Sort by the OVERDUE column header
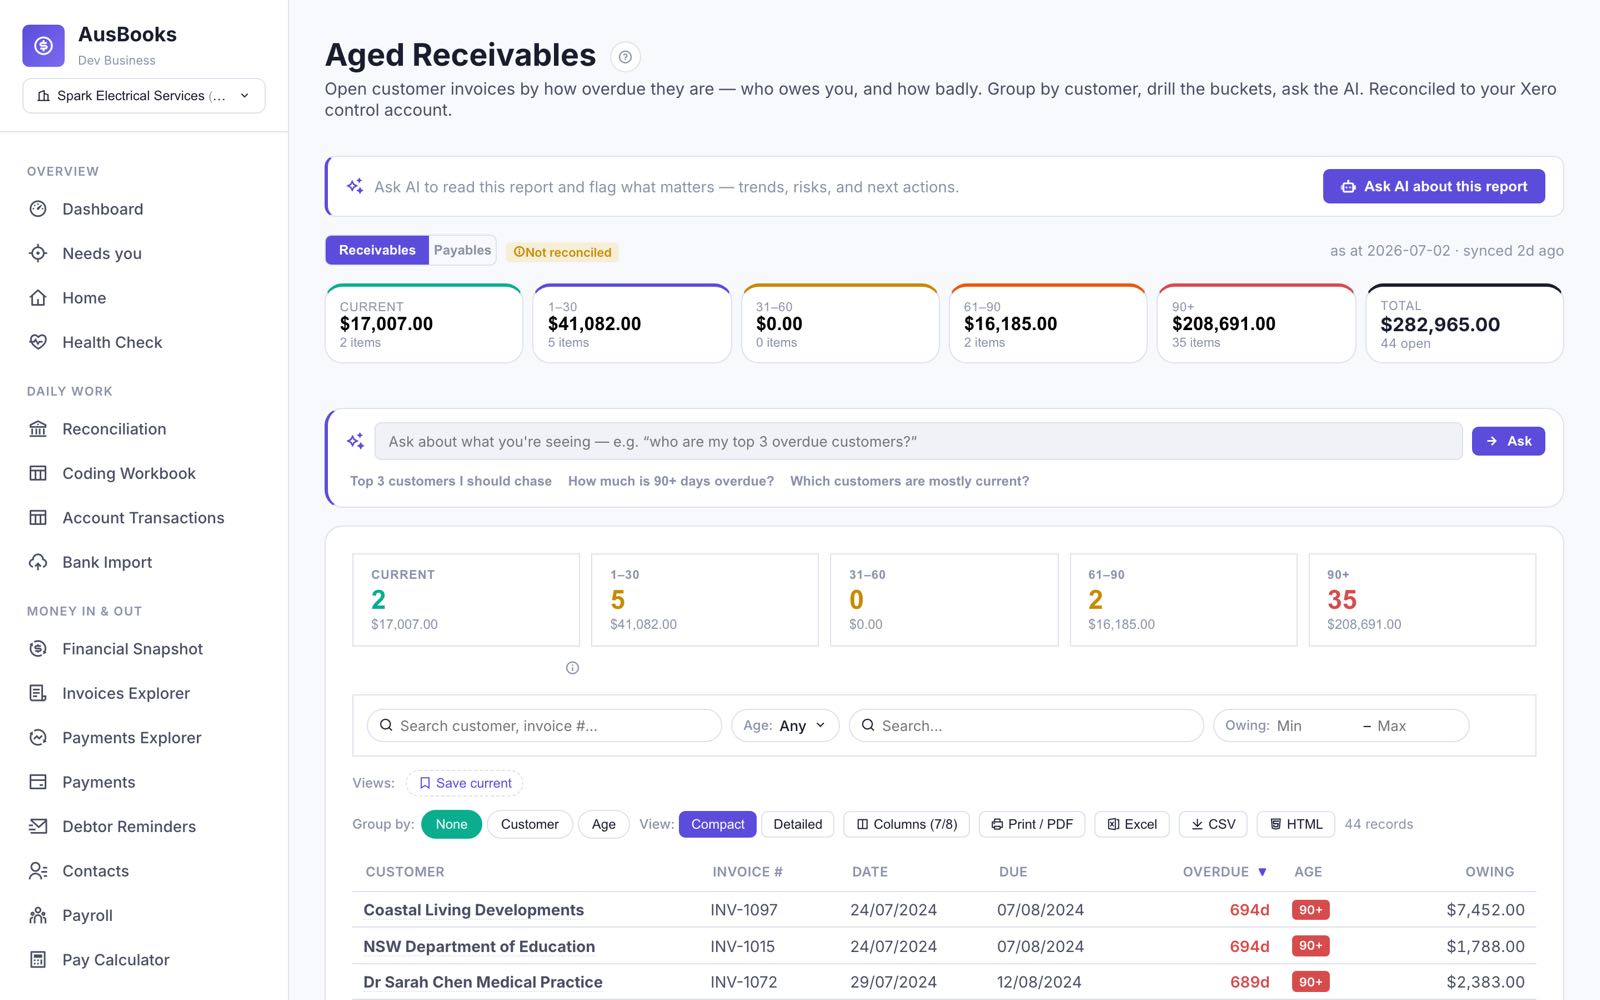 [1224, 872]
